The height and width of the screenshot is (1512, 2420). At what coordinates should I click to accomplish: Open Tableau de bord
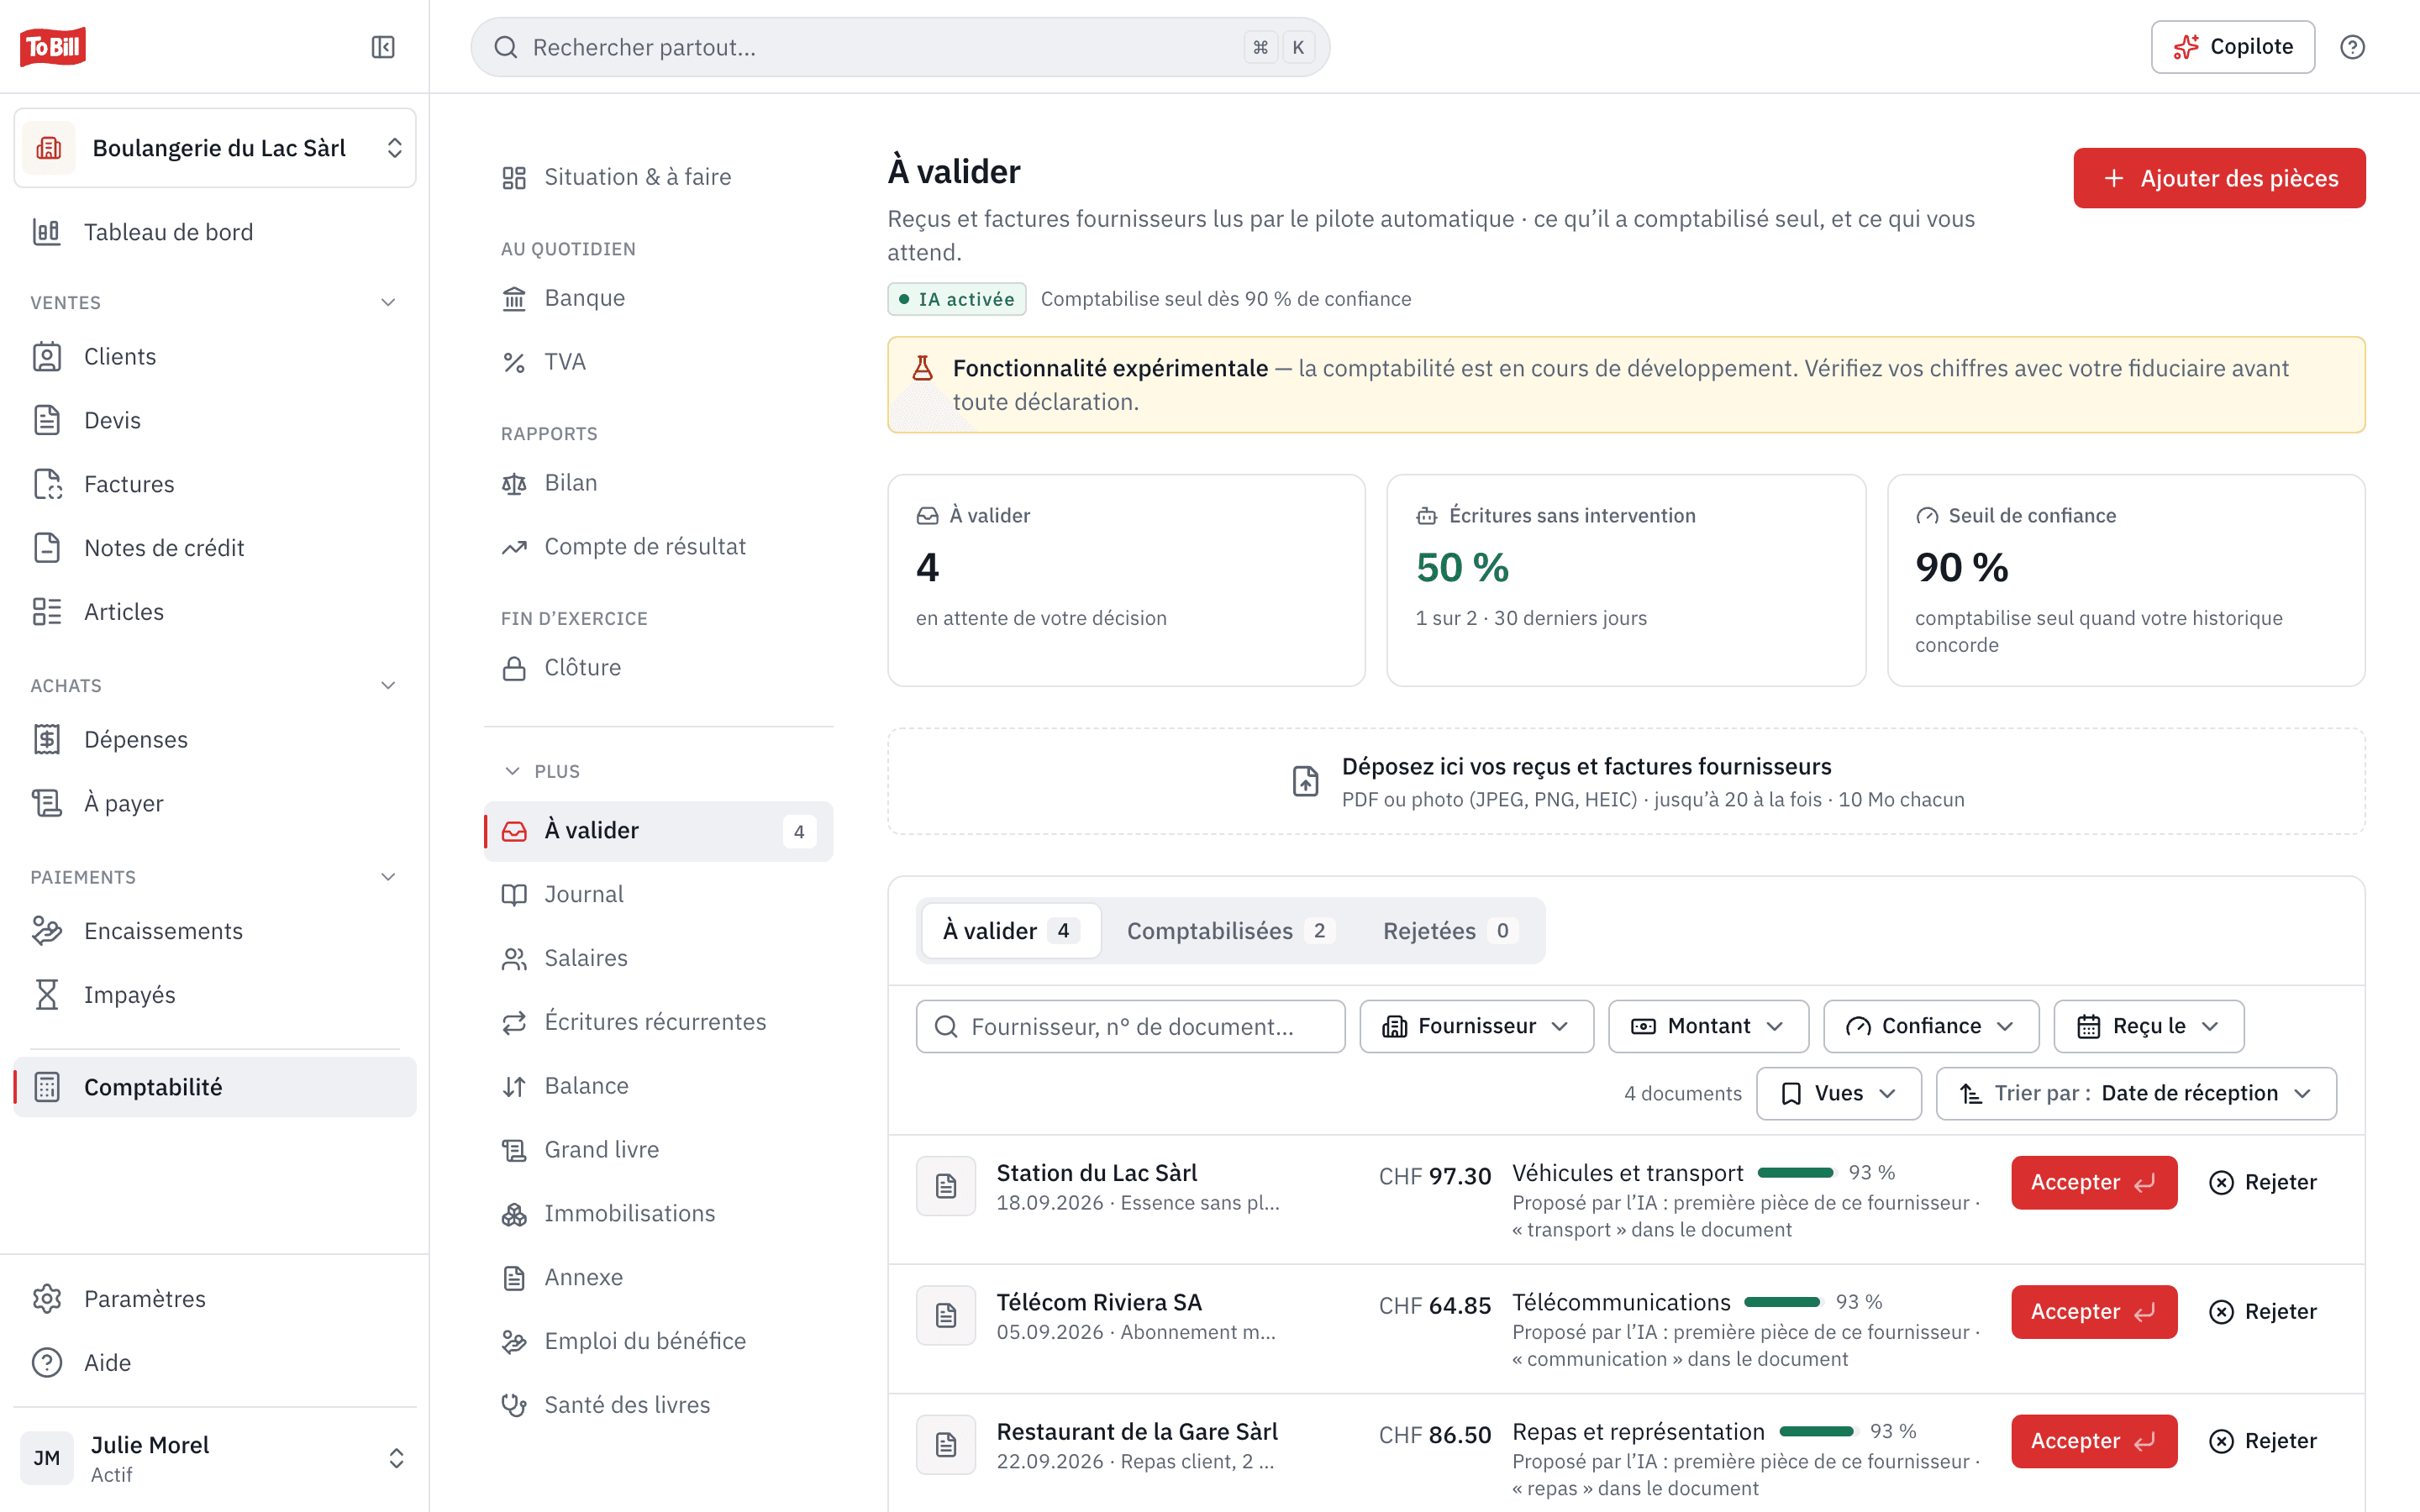[x=215, y=232]
